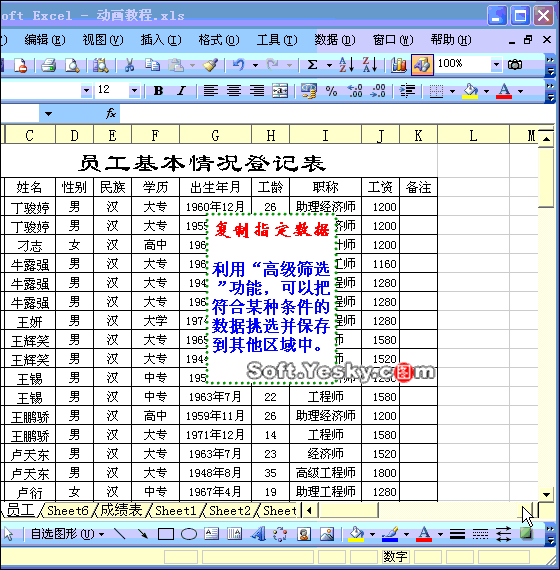Open the Borders dropdown arrow
The image size is (560, 570).
pos(452,91)
